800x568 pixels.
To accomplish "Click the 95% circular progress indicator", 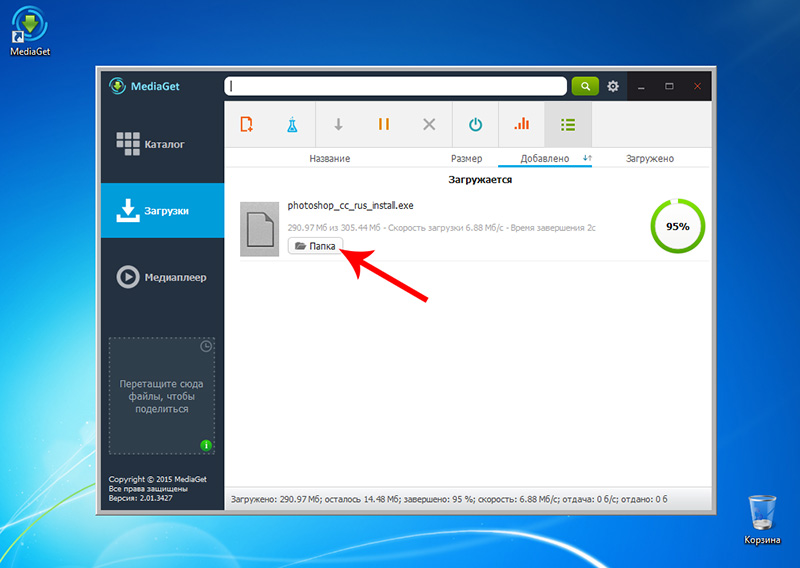I will click(x=677, y=227).
